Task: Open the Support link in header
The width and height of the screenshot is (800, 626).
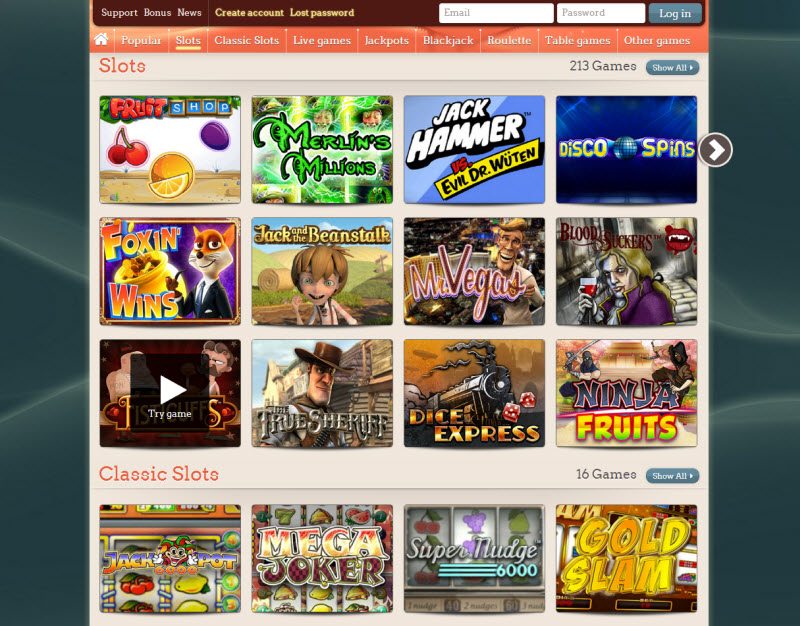Action: 119,13
